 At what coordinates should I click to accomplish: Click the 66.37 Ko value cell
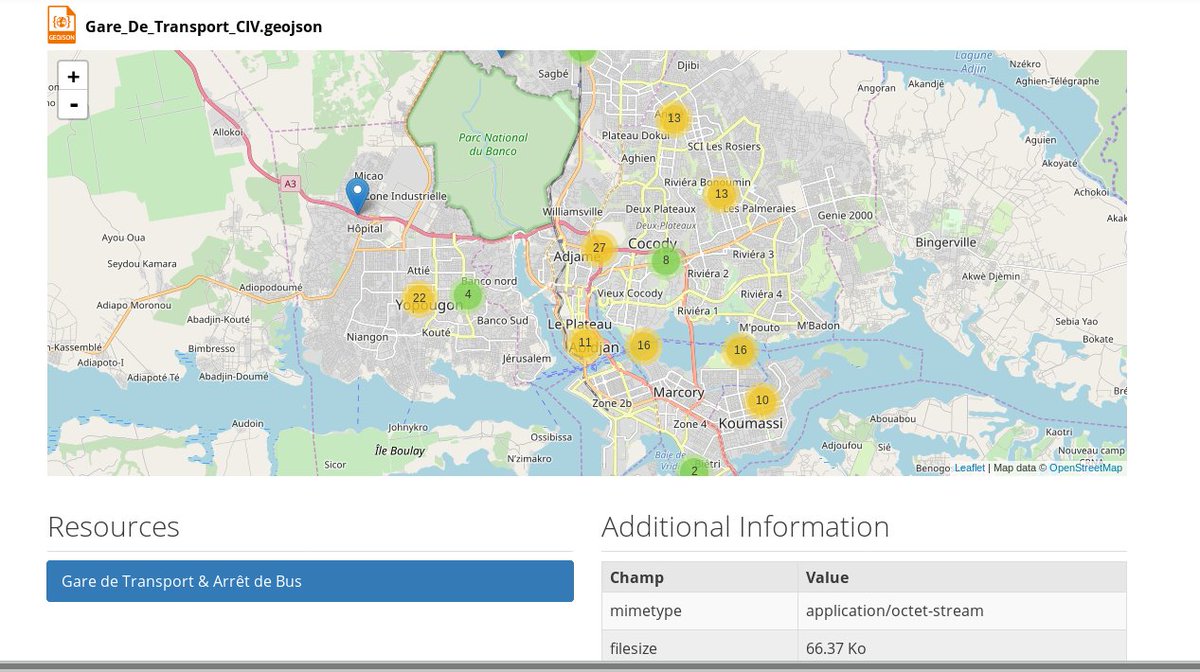pos(962,648)
